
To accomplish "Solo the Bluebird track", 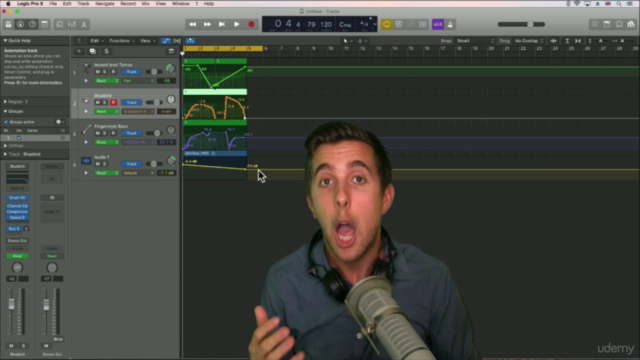I will 105,102.
